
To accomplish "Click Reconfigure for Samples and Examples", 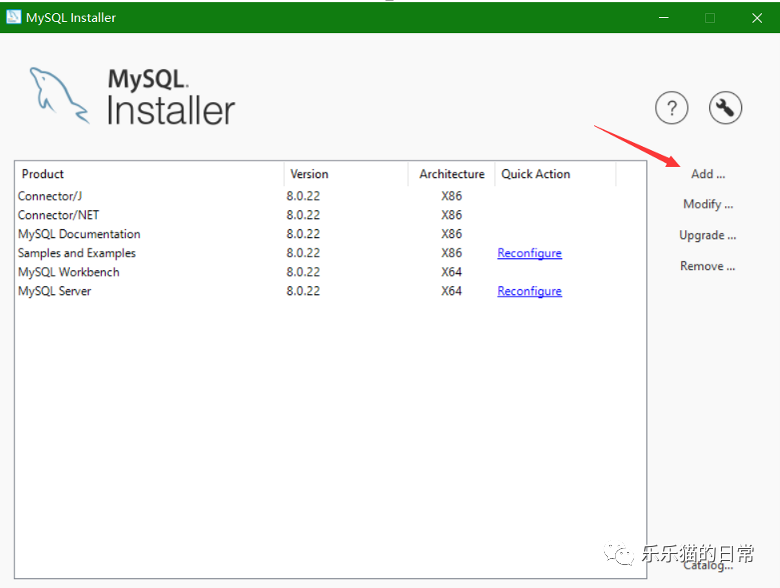I will point(529,253).
